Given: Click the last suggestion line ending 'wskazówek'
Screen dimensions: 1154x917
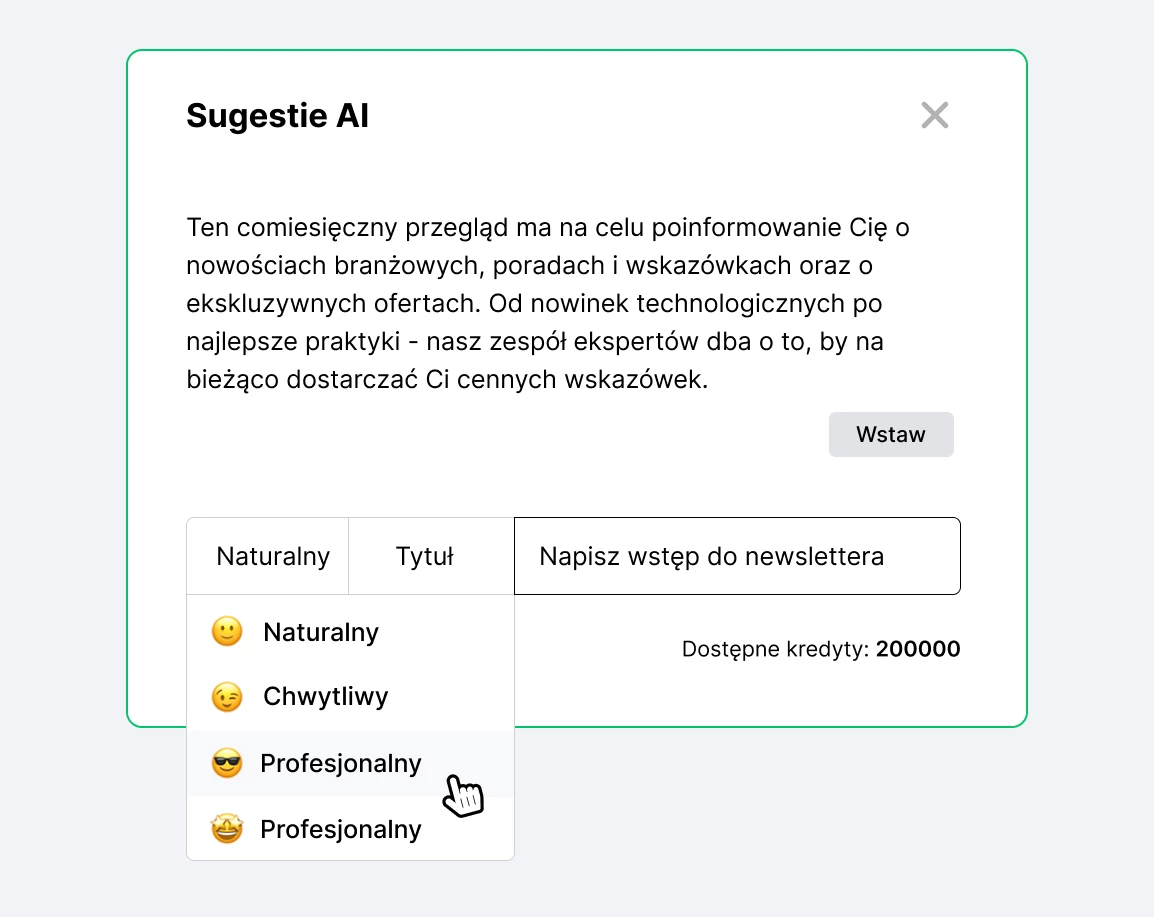Looking at the screenshot, I should point(447,380).
